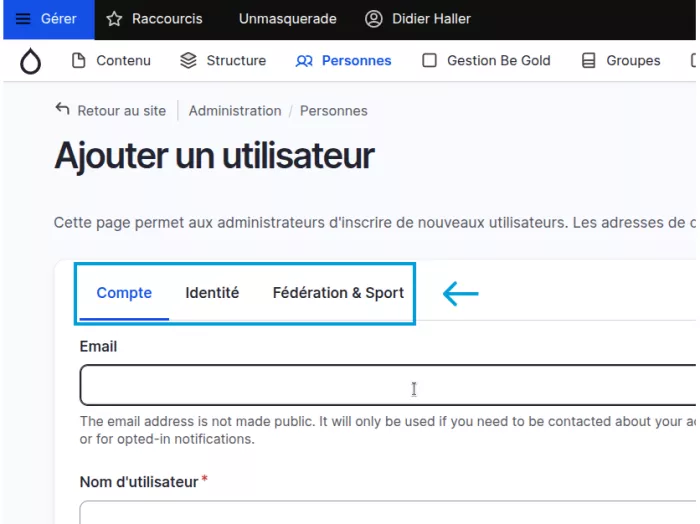700x524 pixels.
Task: Click the Structure layers icon
Action: [x=188, y=60]
